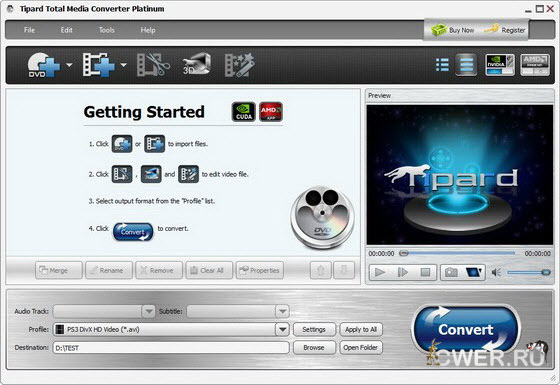Click the large Convert button

[466, 329]
